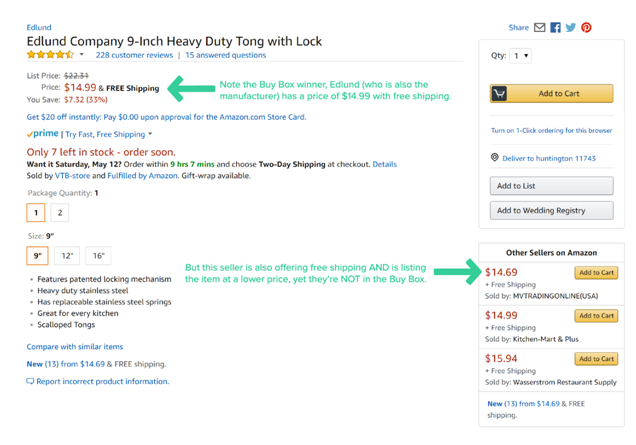Open the Qty dropdown
The width and height of the screenshot is (636, 445).
click(x=521, y=56)
